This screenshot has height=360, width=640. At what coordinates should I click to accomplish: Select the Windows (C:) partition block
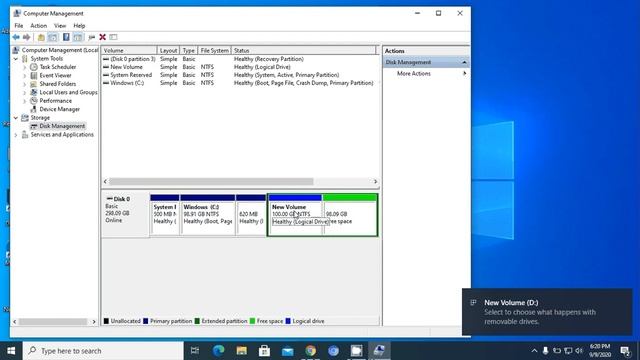(208, 215)
